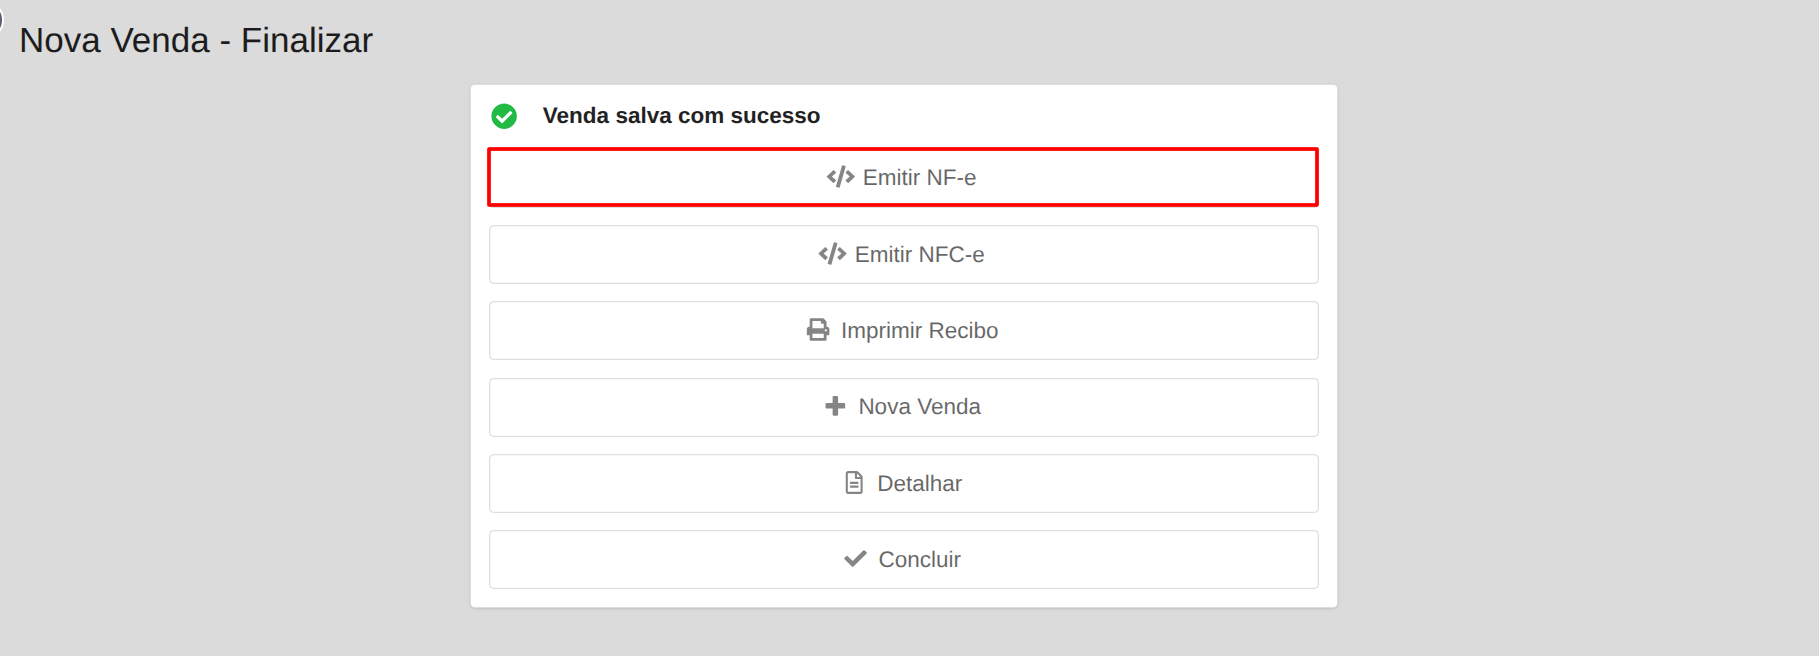
Task: Click the word 'Finalizar' in page heading
Action: (306, 40)
